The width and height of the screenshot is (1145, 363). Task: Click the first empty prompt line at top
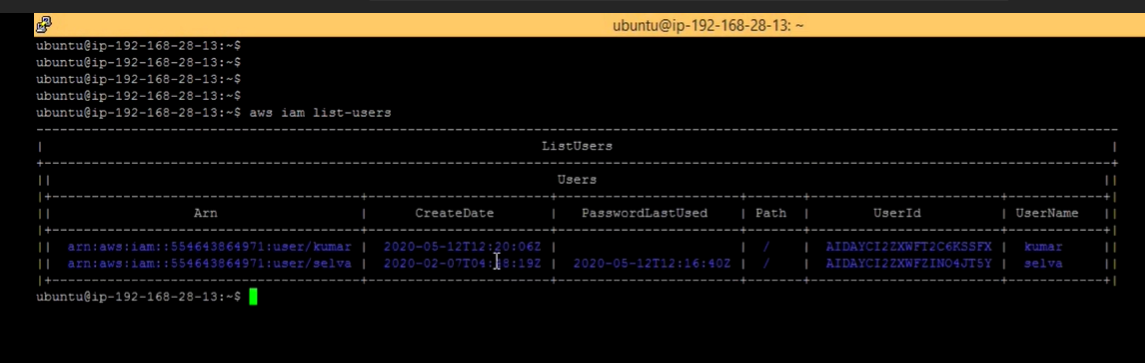tap(139, 45)
